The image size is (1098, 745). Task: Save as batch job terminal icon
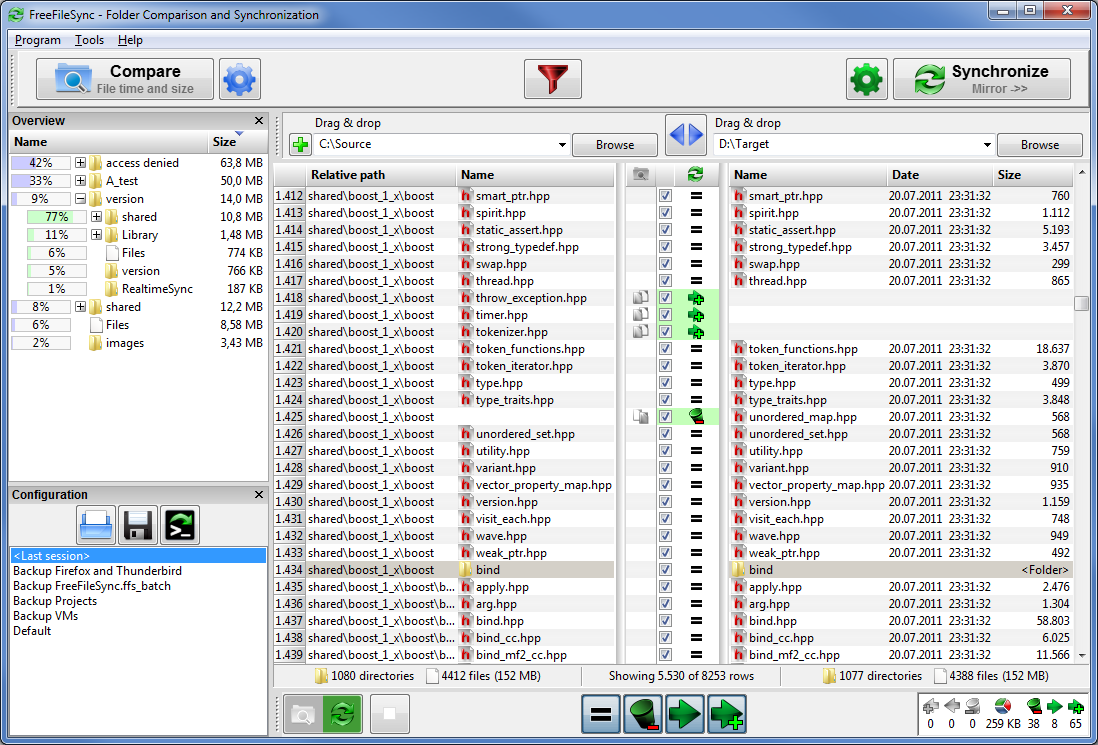[180, 525]
